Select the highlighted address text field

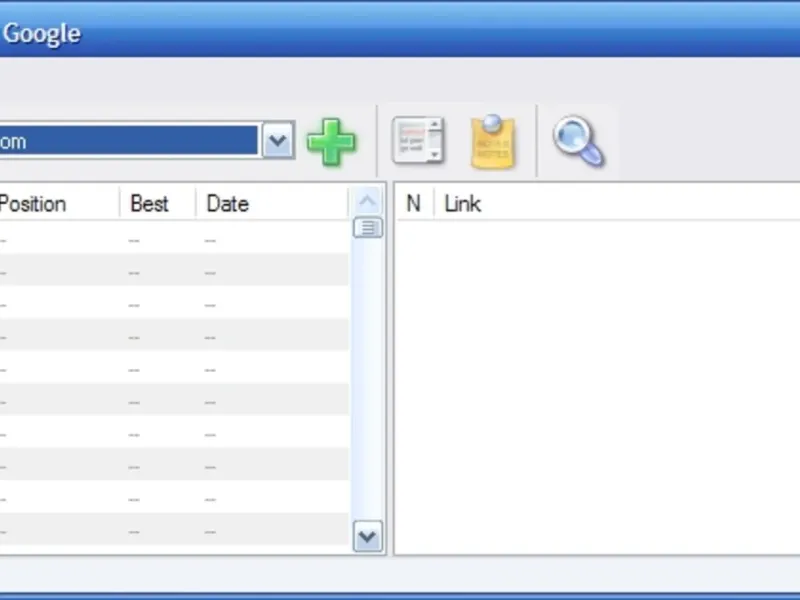point(129,140)
